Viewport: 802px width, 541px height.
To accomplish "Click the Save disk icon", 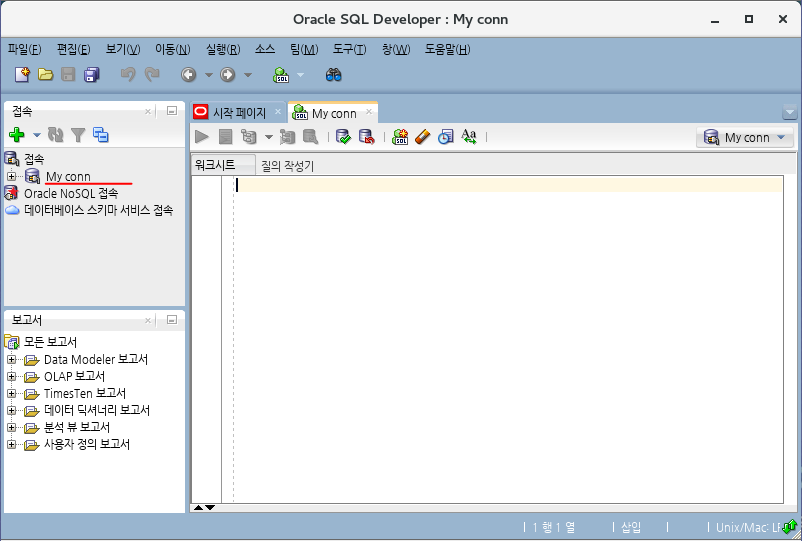I will (x=68, y=75).
